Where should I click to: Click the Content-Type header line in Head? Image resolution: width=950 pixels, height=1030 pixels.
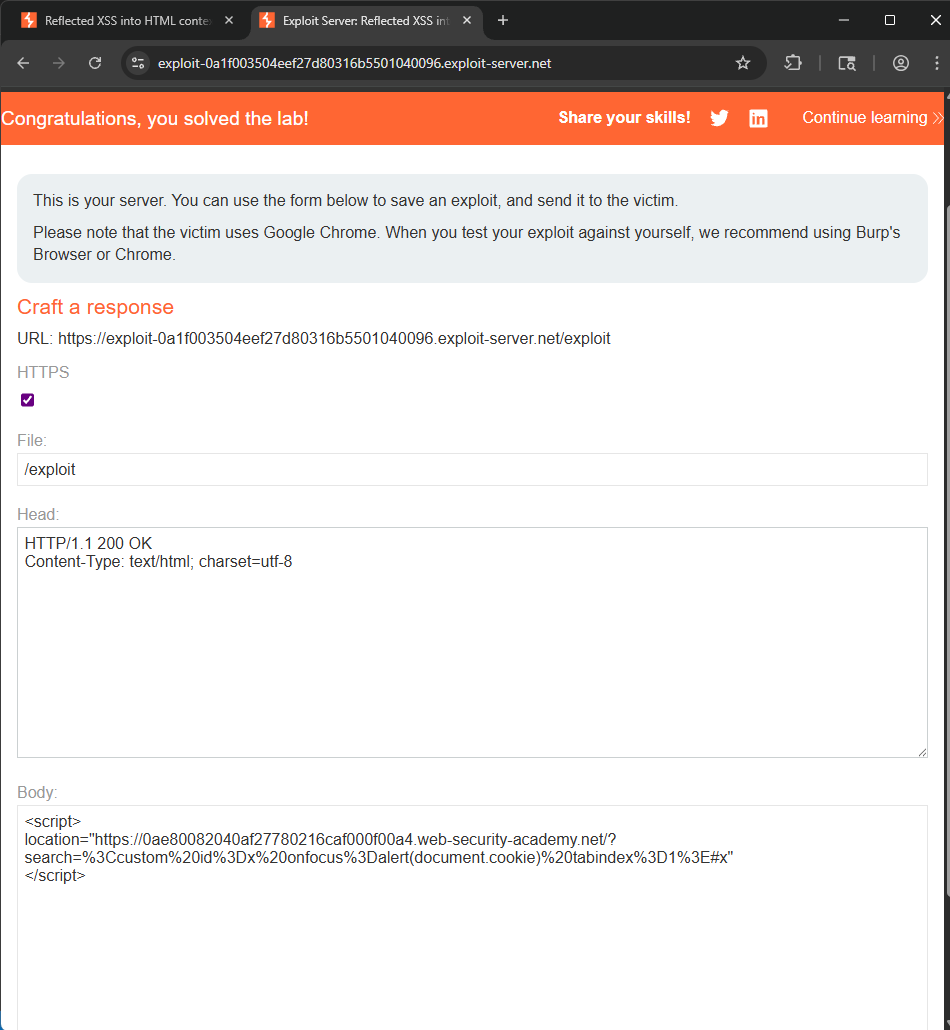(x=158, y=562)
